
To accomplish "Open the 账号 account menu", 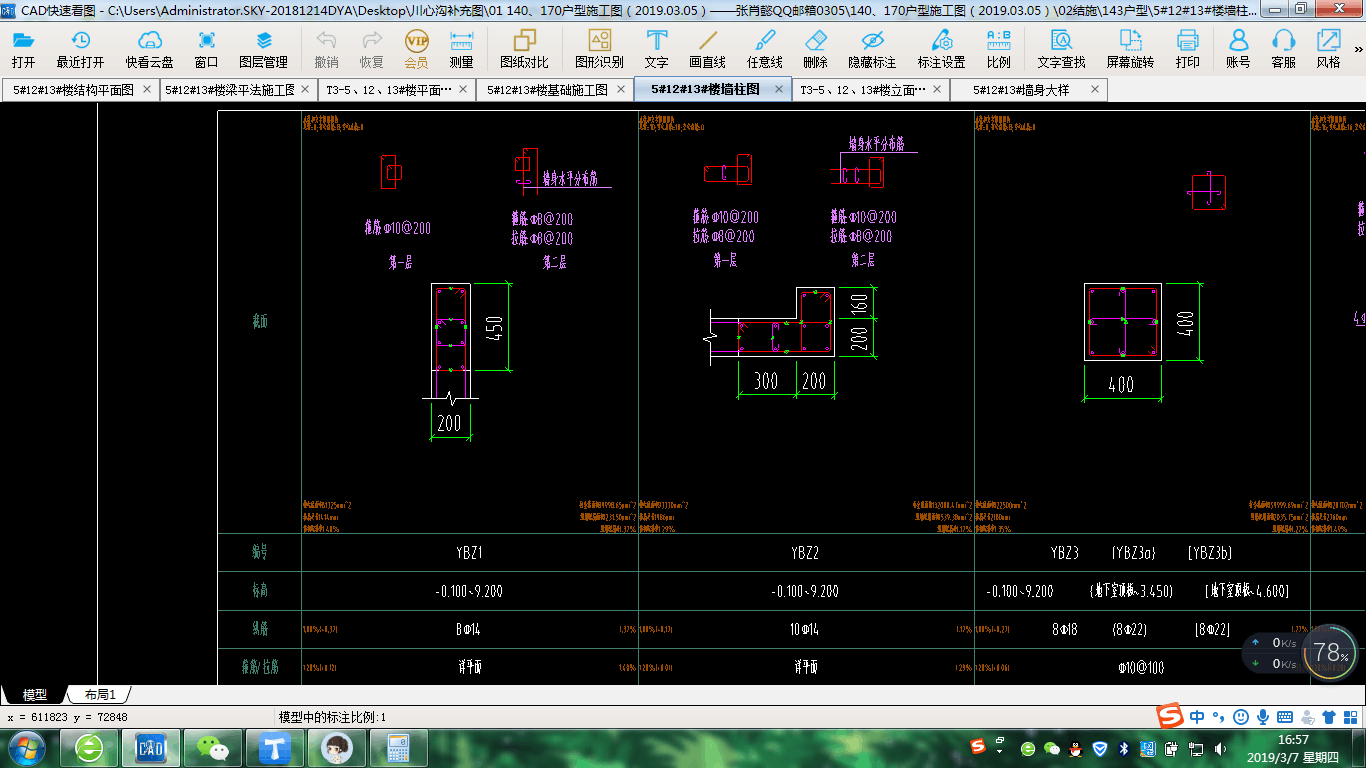I will pyautogui.click(x=1238, y=49).
